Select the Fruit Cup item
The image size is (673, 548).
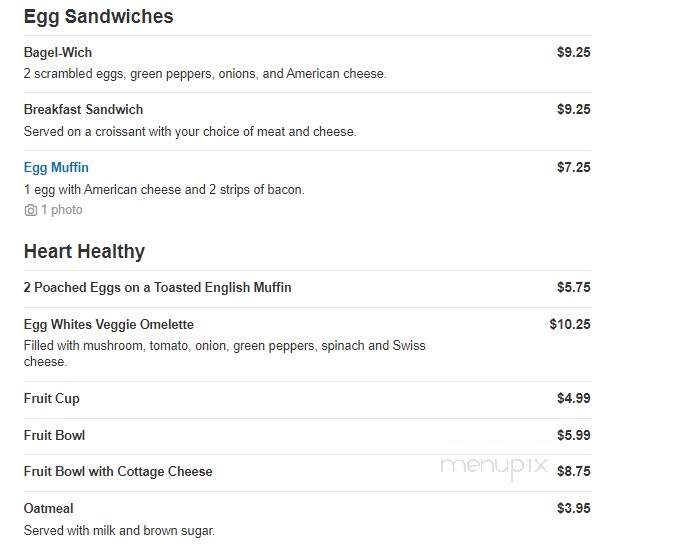pyautogui.click(x=52, y=399)
